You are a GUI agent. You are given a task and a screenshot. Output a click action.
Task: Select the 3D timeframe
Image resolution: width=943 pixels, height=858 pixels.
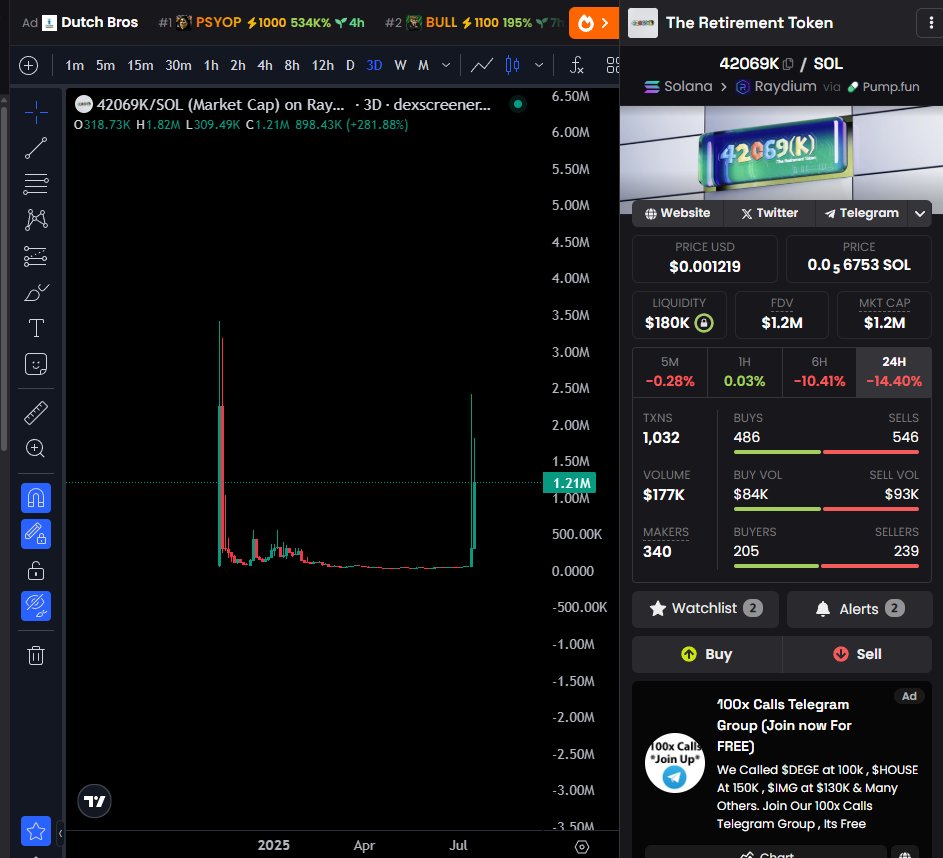[x=374, y=65]
